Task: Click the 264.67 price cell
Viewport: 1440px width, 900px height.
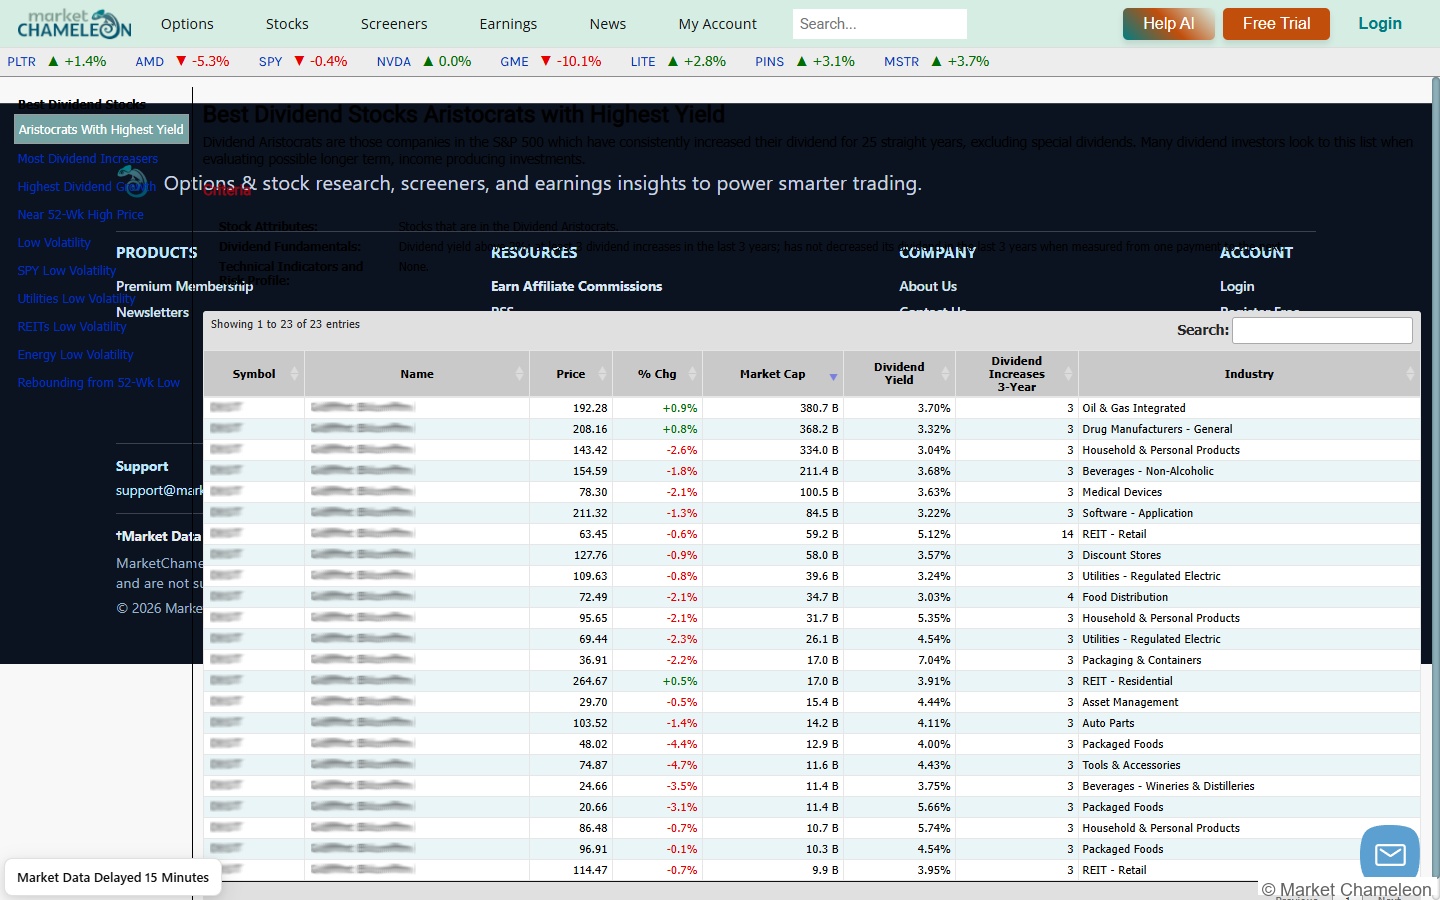Action: pos(571,681)
